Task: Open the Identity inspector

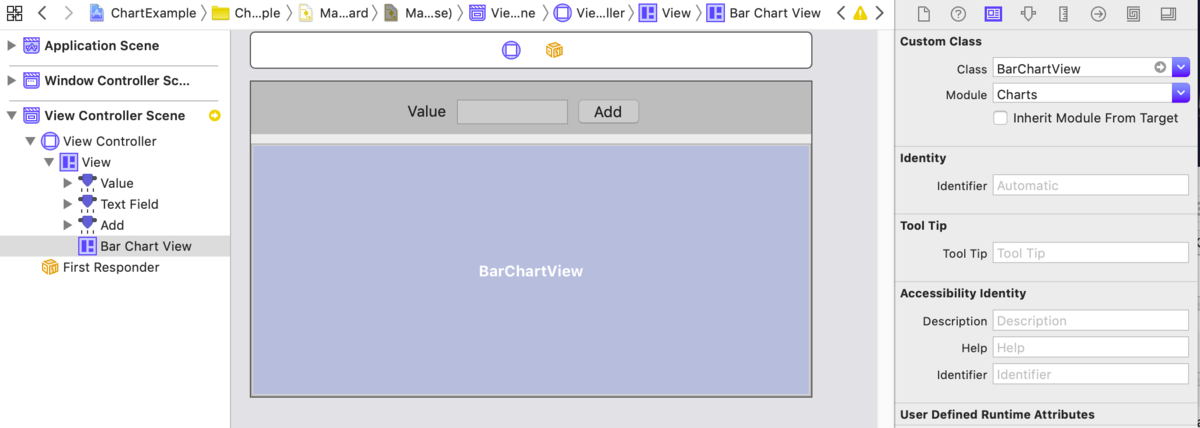Action: [x=993, y=13]
